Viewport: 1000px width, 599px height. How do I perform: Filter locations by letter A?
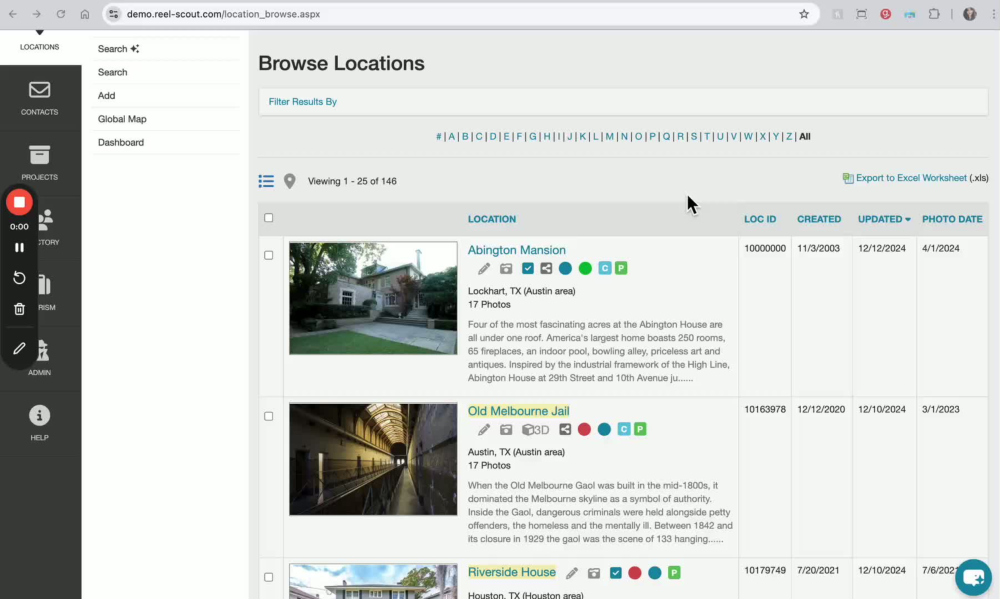[x=452, y=137]
